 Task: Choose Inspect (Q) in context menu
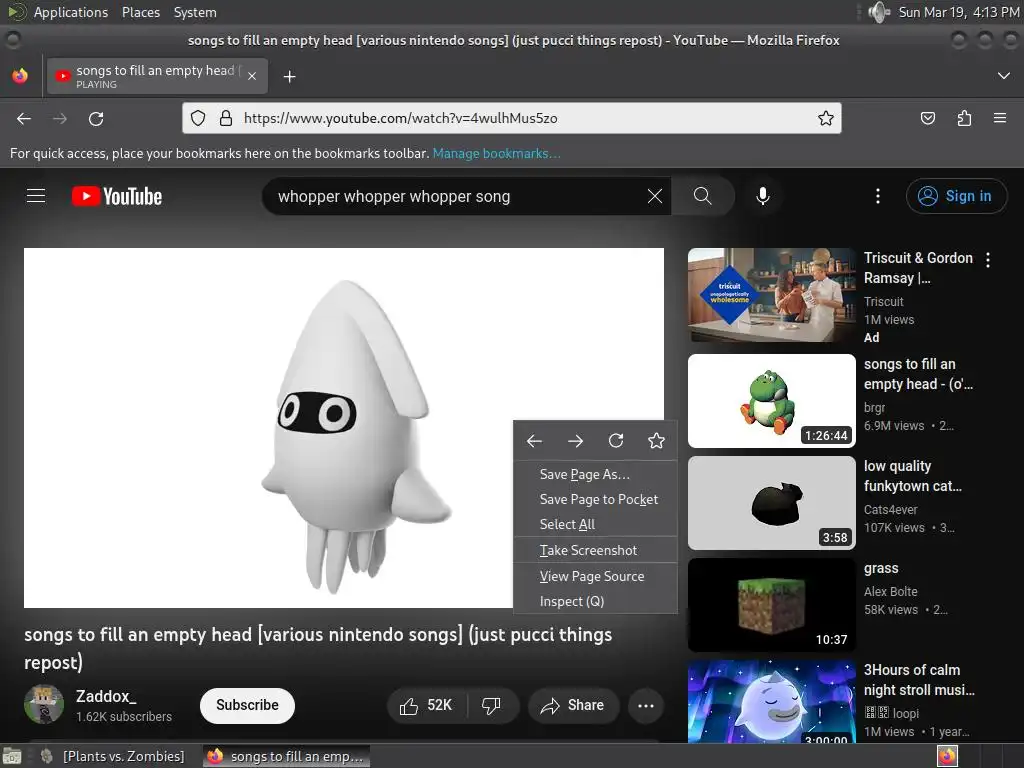(595, 601)
